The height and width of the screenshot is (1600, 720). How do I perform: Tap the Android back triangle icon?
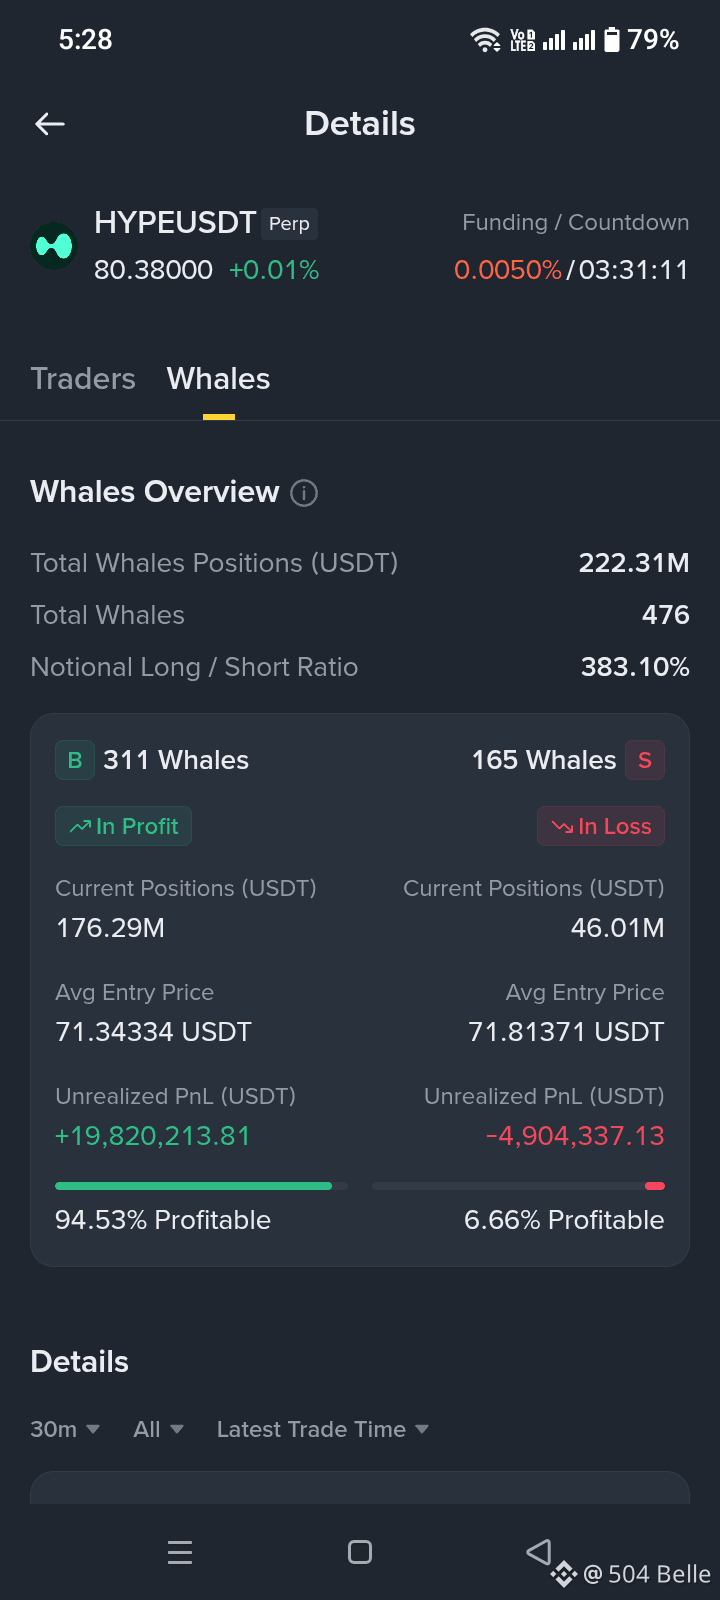(539, 1551)
